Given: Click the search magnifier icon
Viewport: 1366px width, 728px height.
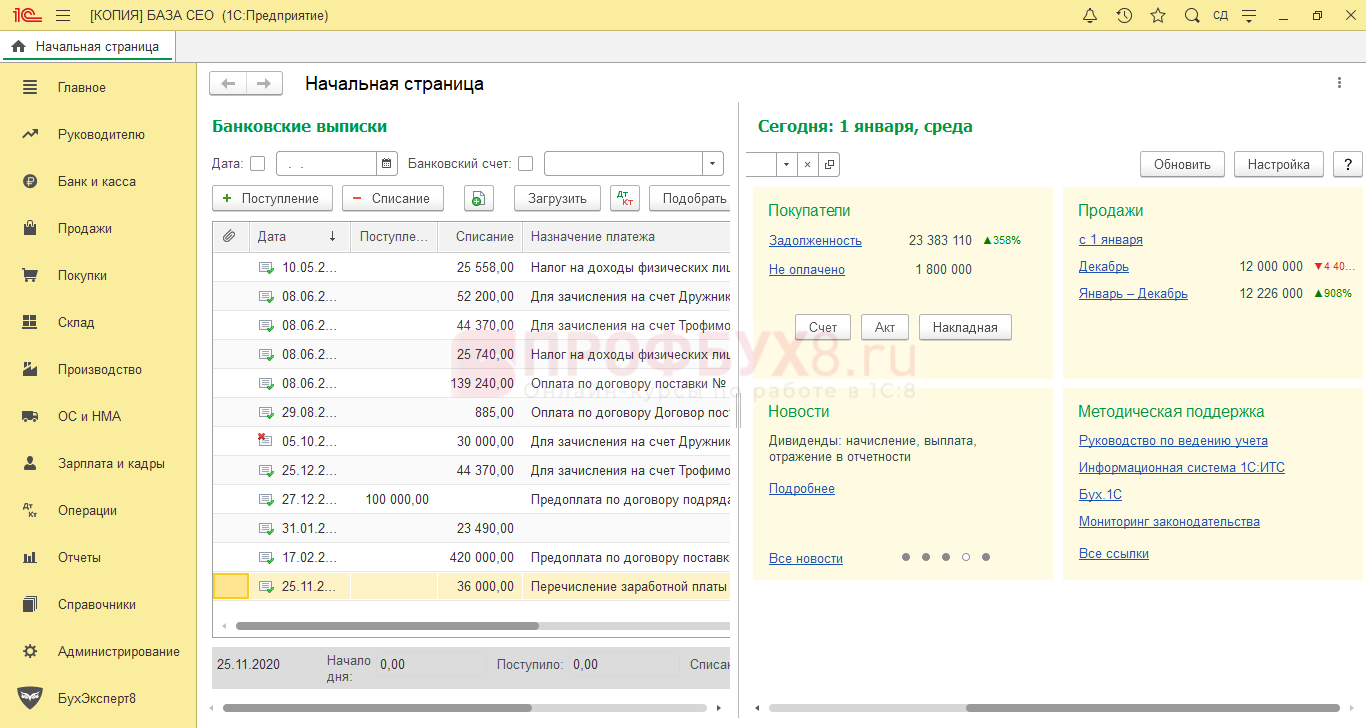Looking at the screenshot, I should pyautogui.click(x=1191, y=15).
